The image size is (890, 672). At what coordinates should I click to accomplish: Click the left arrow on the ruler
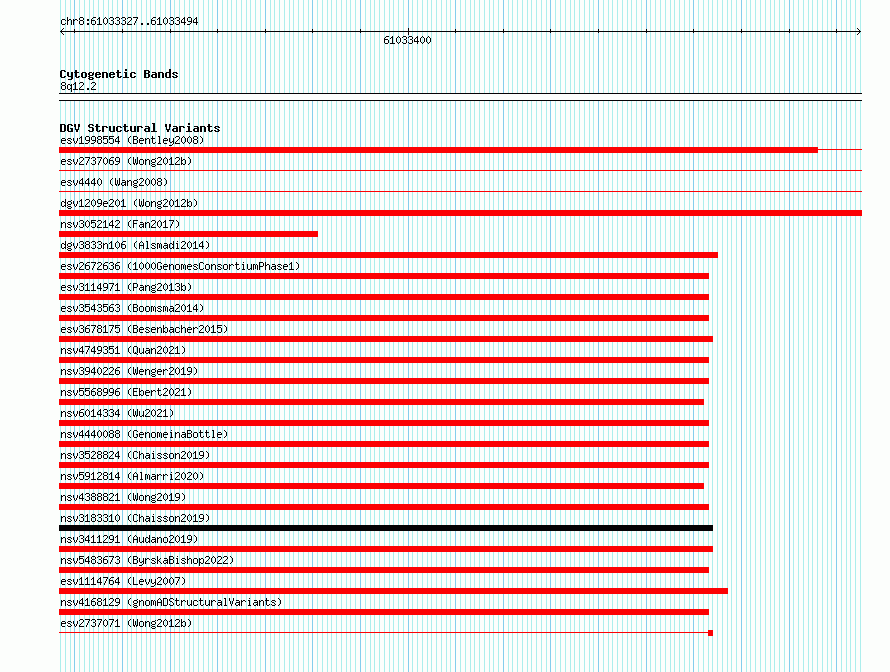(62, 32)
